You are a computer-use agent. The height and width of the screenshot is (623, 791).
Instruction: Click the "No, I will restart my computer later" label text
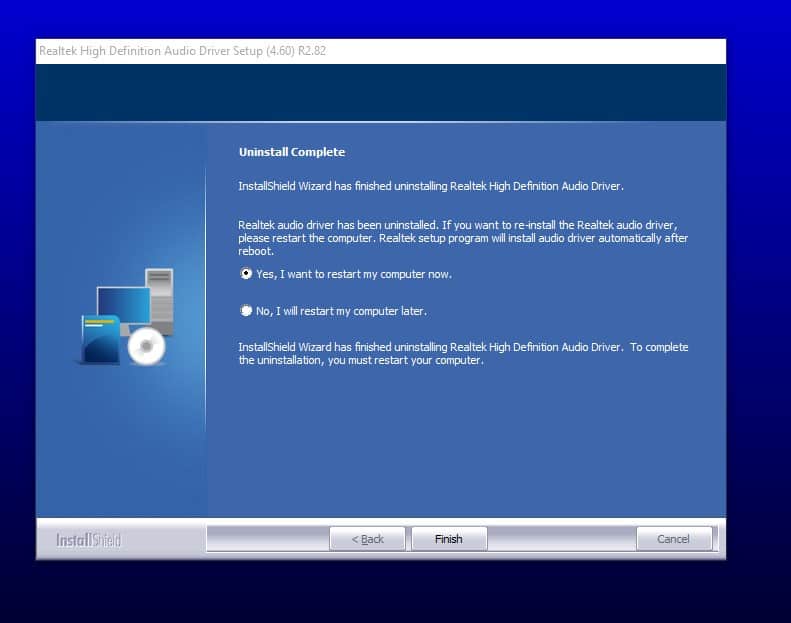(x=341, y=311)
